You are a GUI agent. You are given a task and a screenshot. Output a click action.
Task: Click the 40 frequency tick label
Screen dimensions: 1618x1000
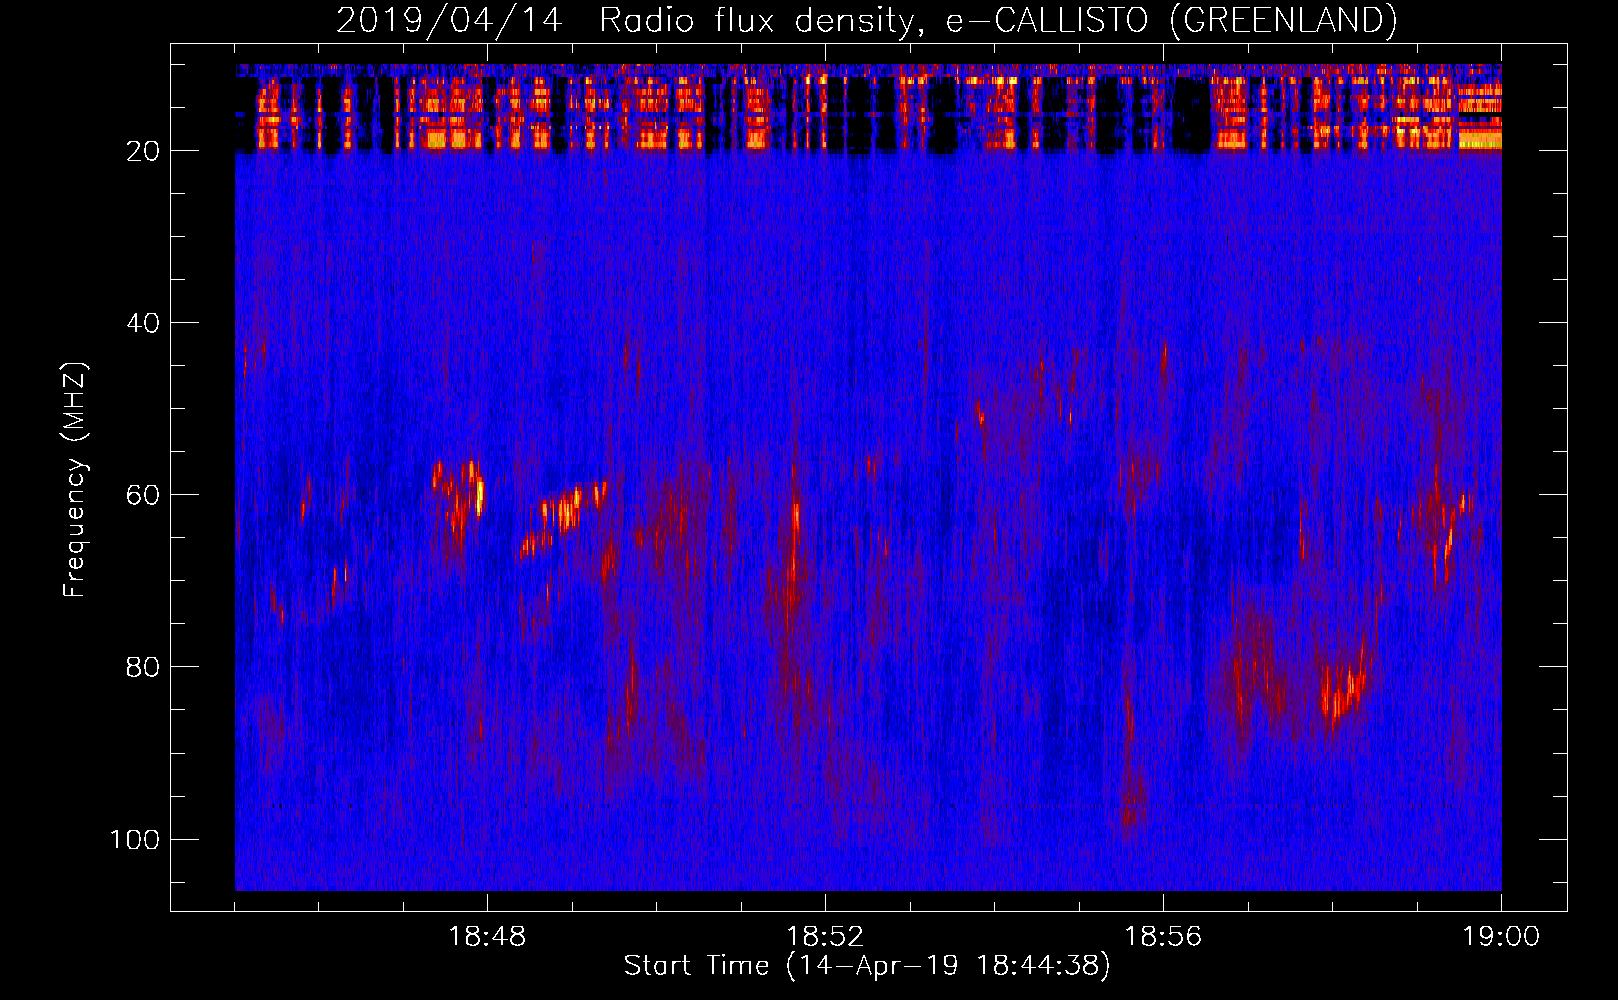(x=143, y=323)
